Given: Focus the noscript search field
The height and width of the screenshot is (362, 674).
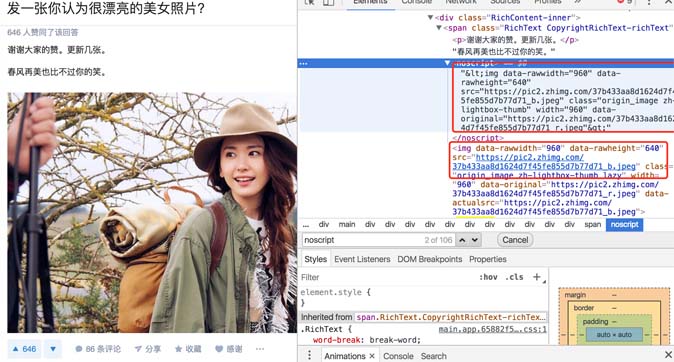Looking at the screenshot, I should click(378, 240).
